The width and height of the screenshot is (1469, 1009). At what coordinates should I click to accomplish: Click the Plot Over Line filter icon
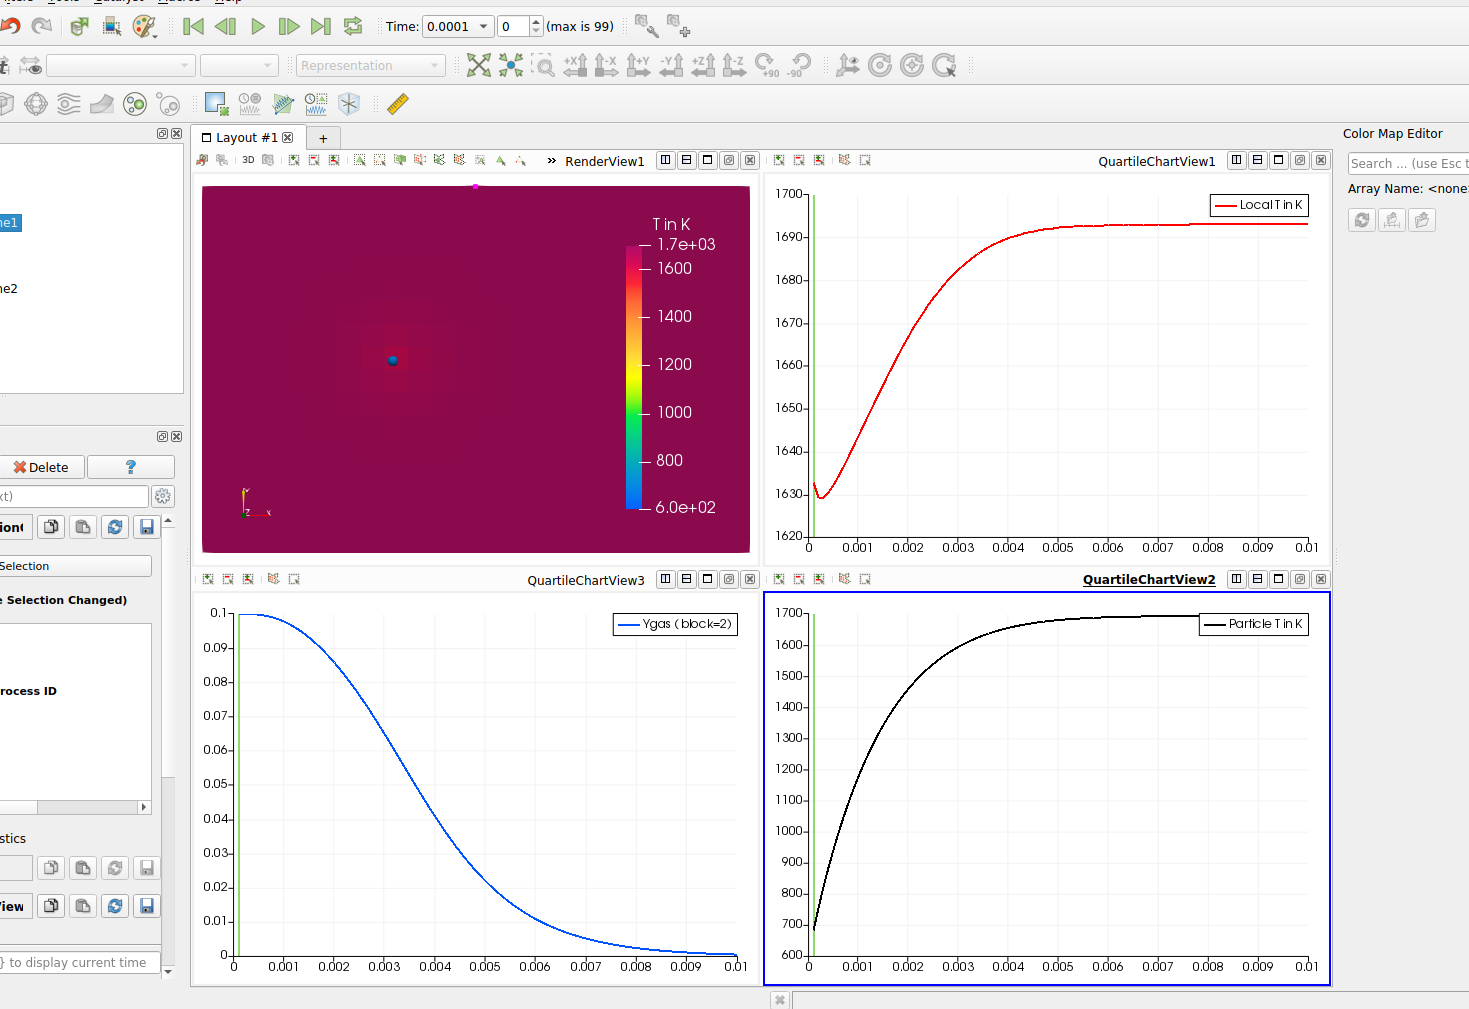coord(283,104)
